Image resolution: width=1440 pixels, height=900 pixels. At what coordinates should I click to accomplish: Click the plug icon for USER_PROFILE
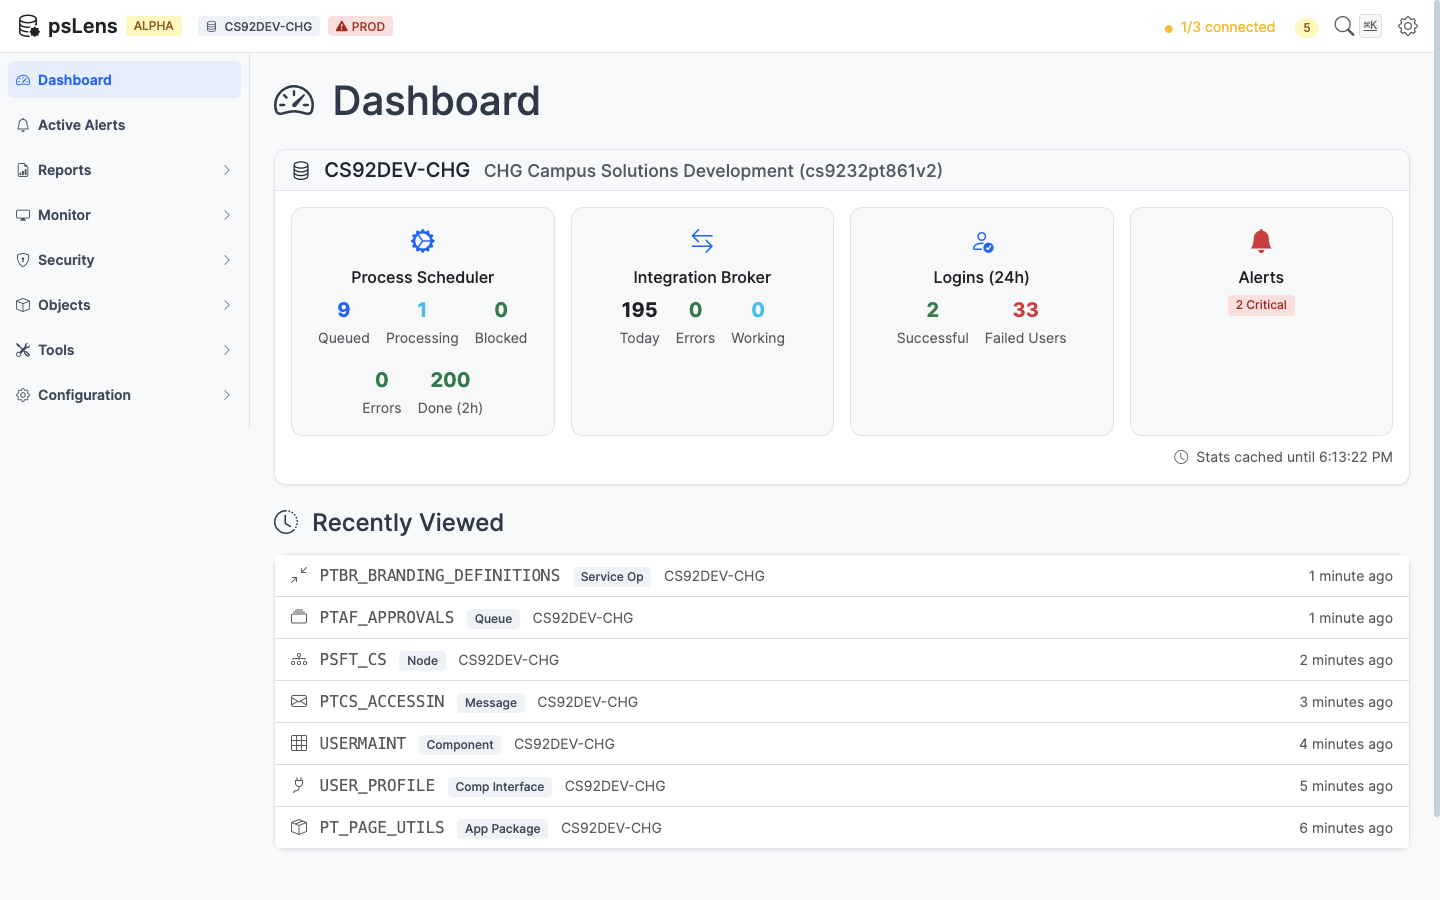point(299,786)
